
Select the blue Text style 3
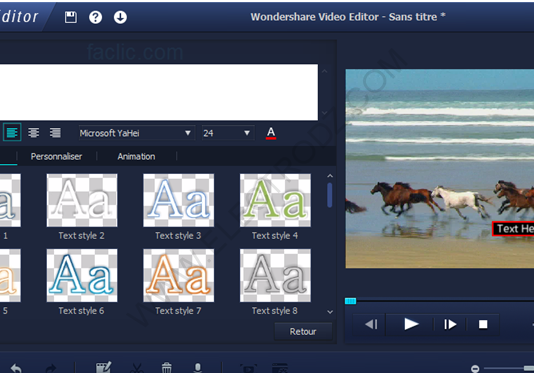(179, 200)
